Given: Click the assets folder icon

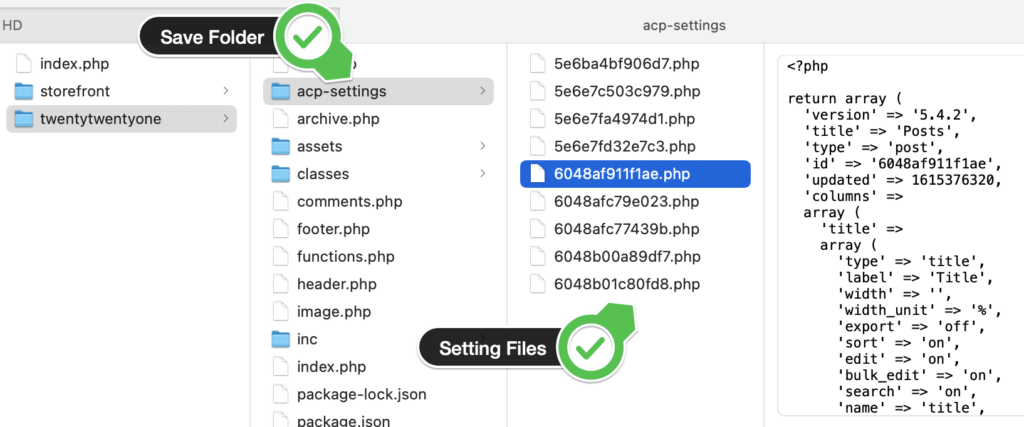Looking at the screenshot, I should point(280,147).
